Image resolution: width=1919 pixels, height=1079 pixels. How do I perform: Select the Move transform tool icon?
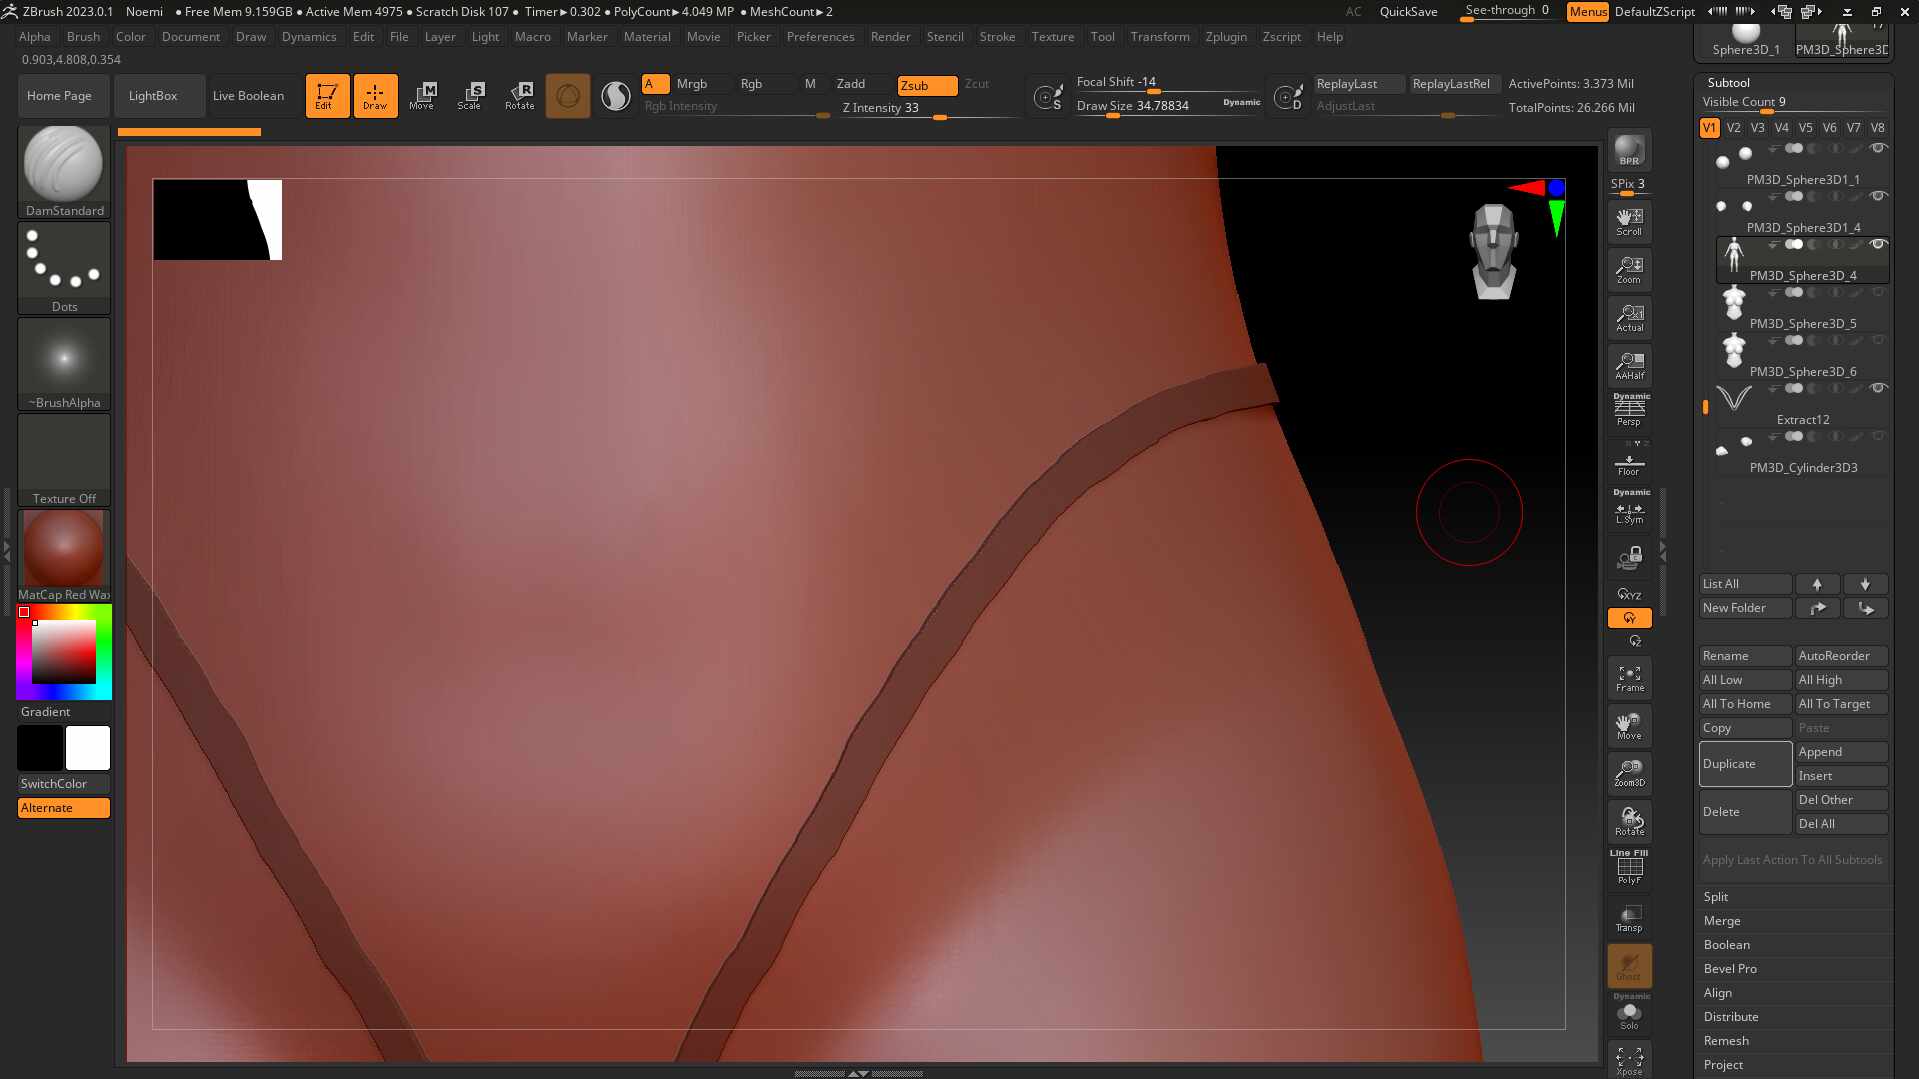coord(421,95)
